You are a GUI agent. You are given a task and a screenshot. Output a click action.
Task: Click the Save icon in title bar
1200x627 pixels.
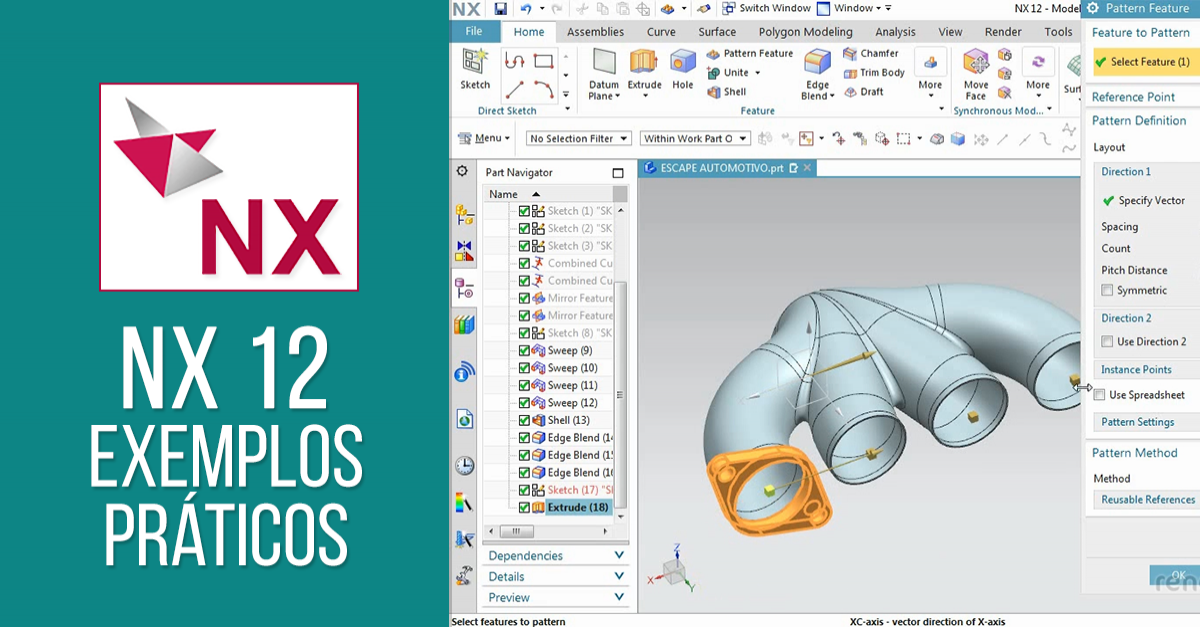coord(500,9)
